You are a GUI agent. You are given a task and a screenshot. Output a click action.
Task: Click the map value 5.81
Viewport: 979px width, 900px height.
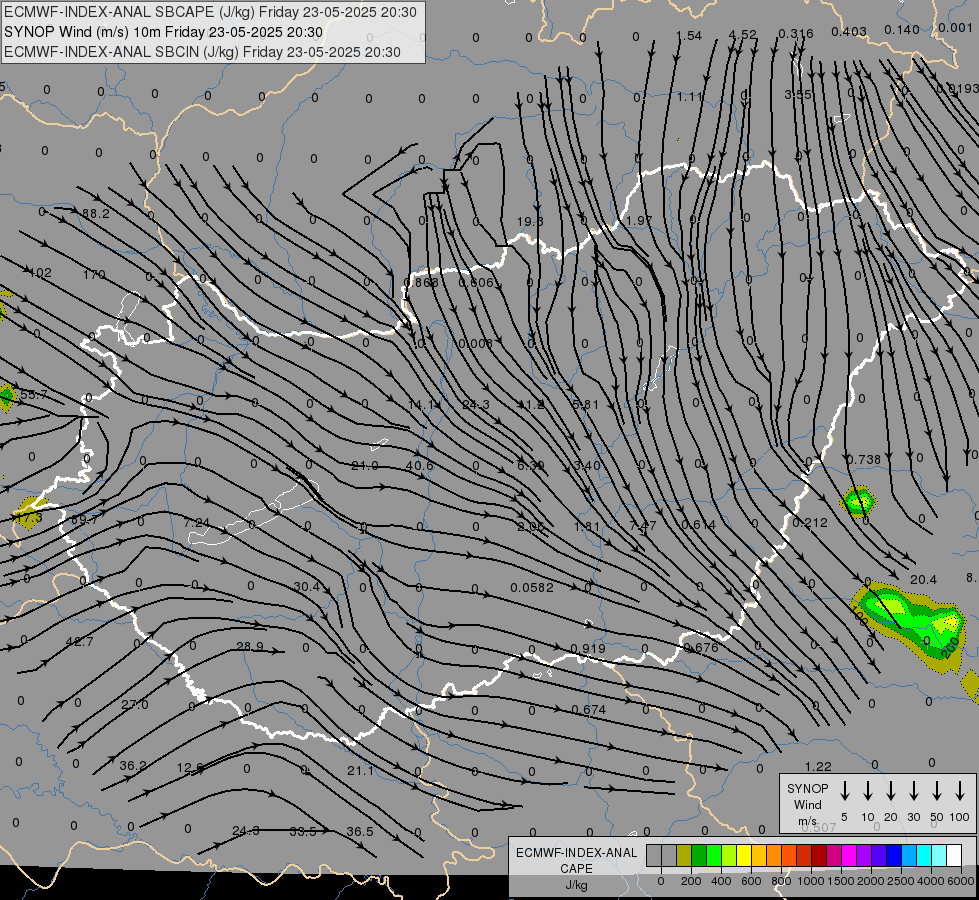point(586,405)
